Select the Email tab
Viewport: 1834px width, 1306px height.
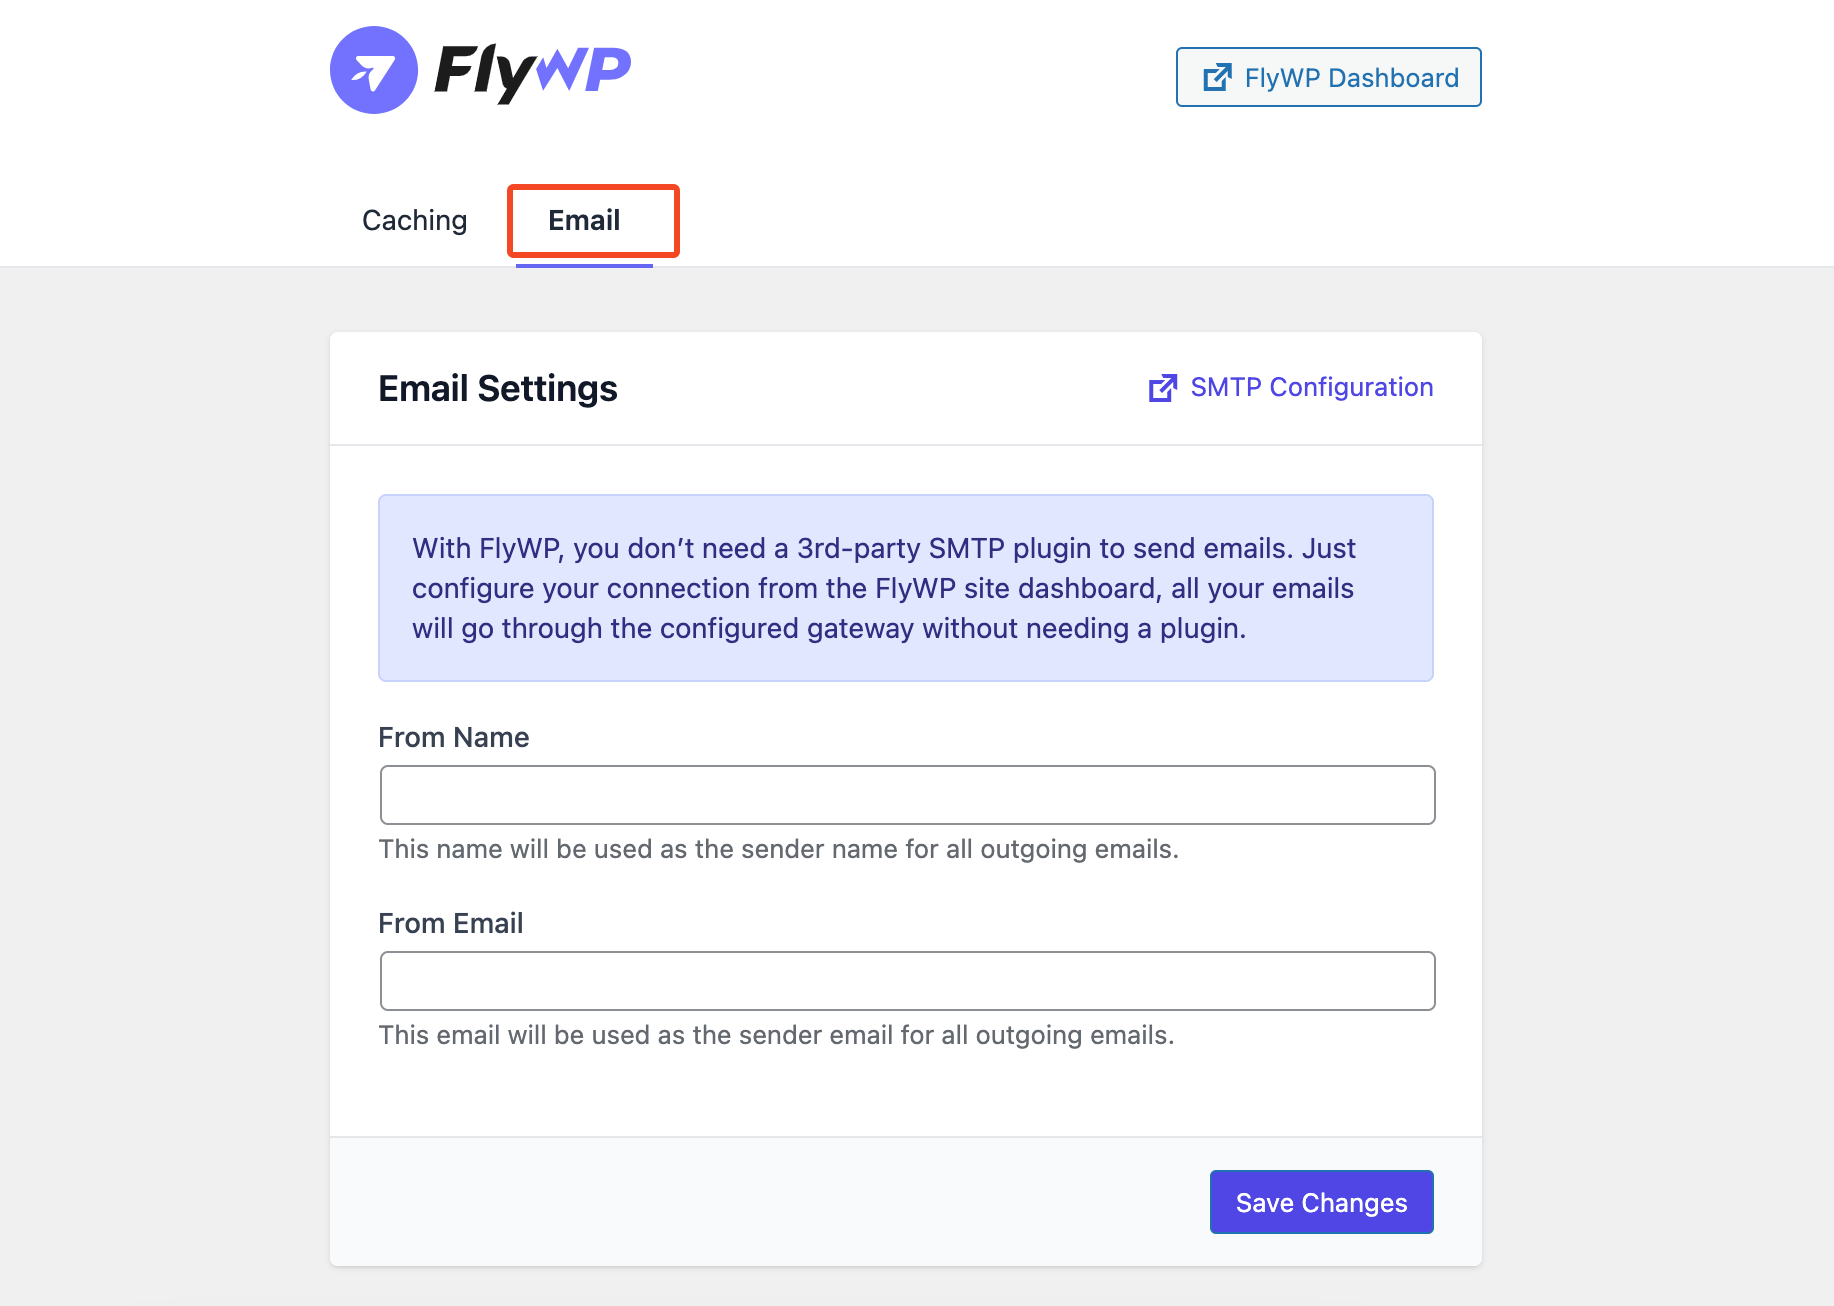point(584,220)
